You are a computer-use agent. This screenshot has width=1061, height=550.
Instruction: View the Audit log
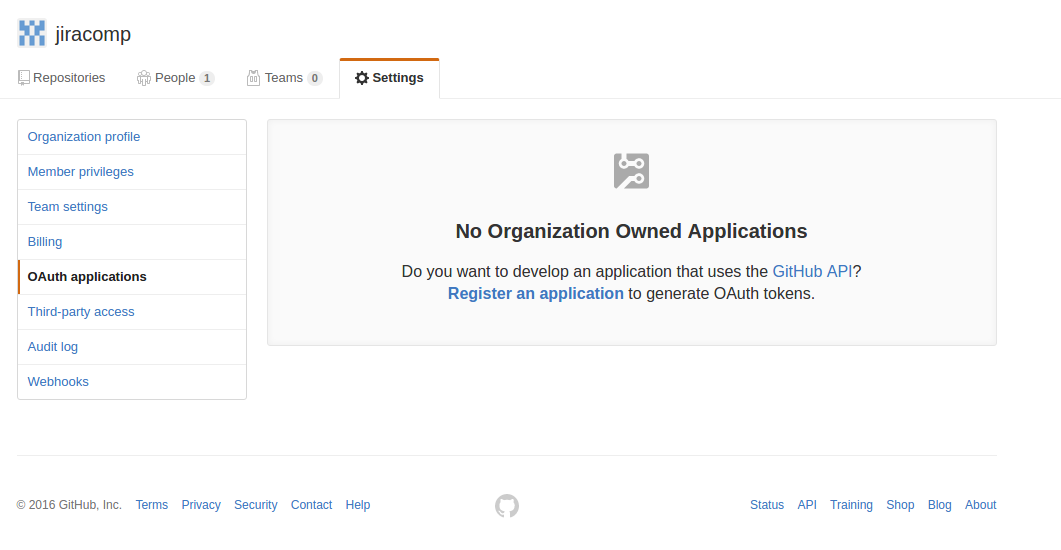(132, 347)
